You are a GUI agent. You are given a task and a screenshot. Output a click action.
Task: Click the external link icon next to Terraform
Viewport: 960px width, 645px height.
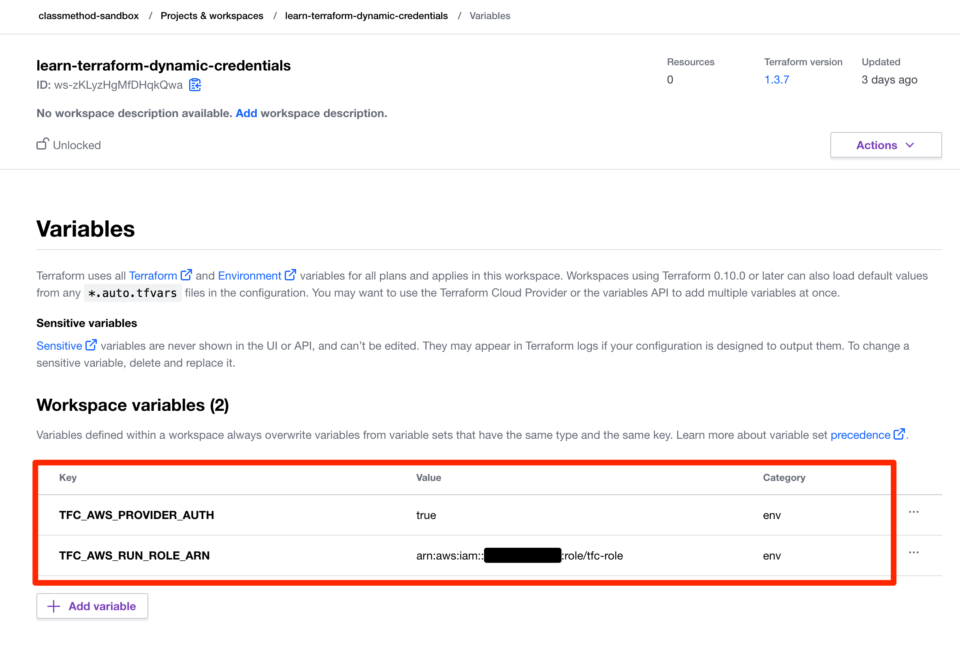pos(186,275)
